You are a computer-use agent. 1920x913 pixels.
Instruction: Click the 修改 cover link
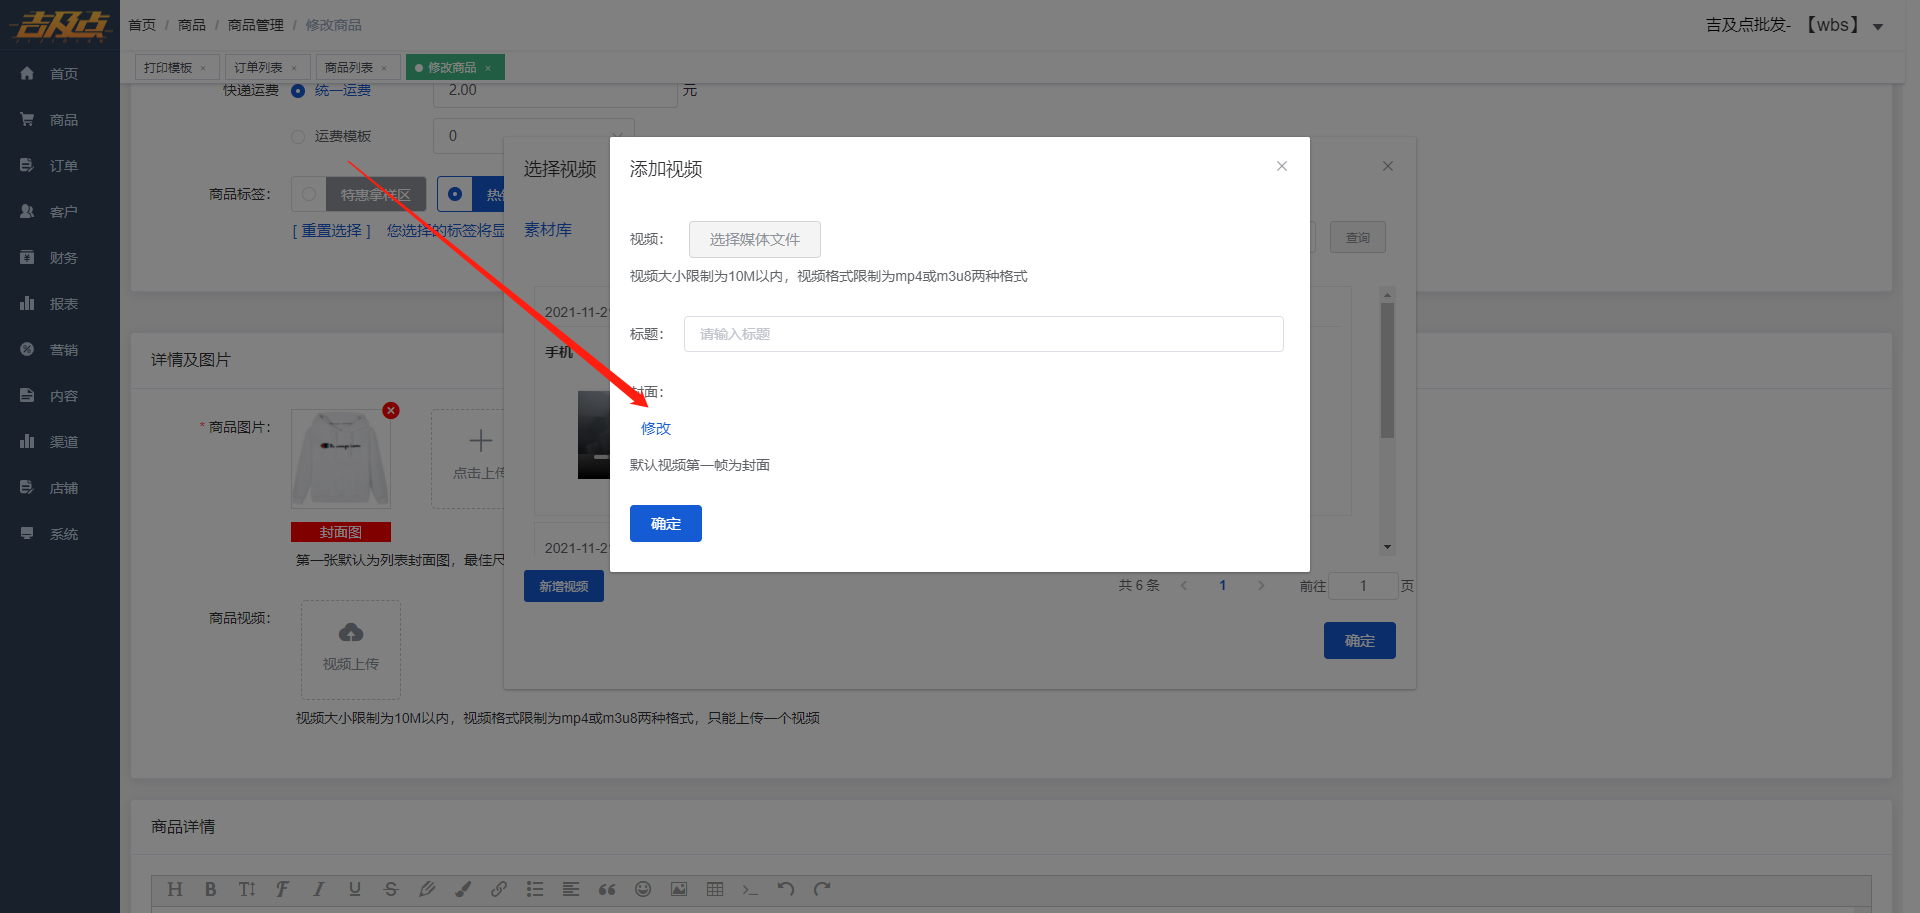[x=656, y=428]
